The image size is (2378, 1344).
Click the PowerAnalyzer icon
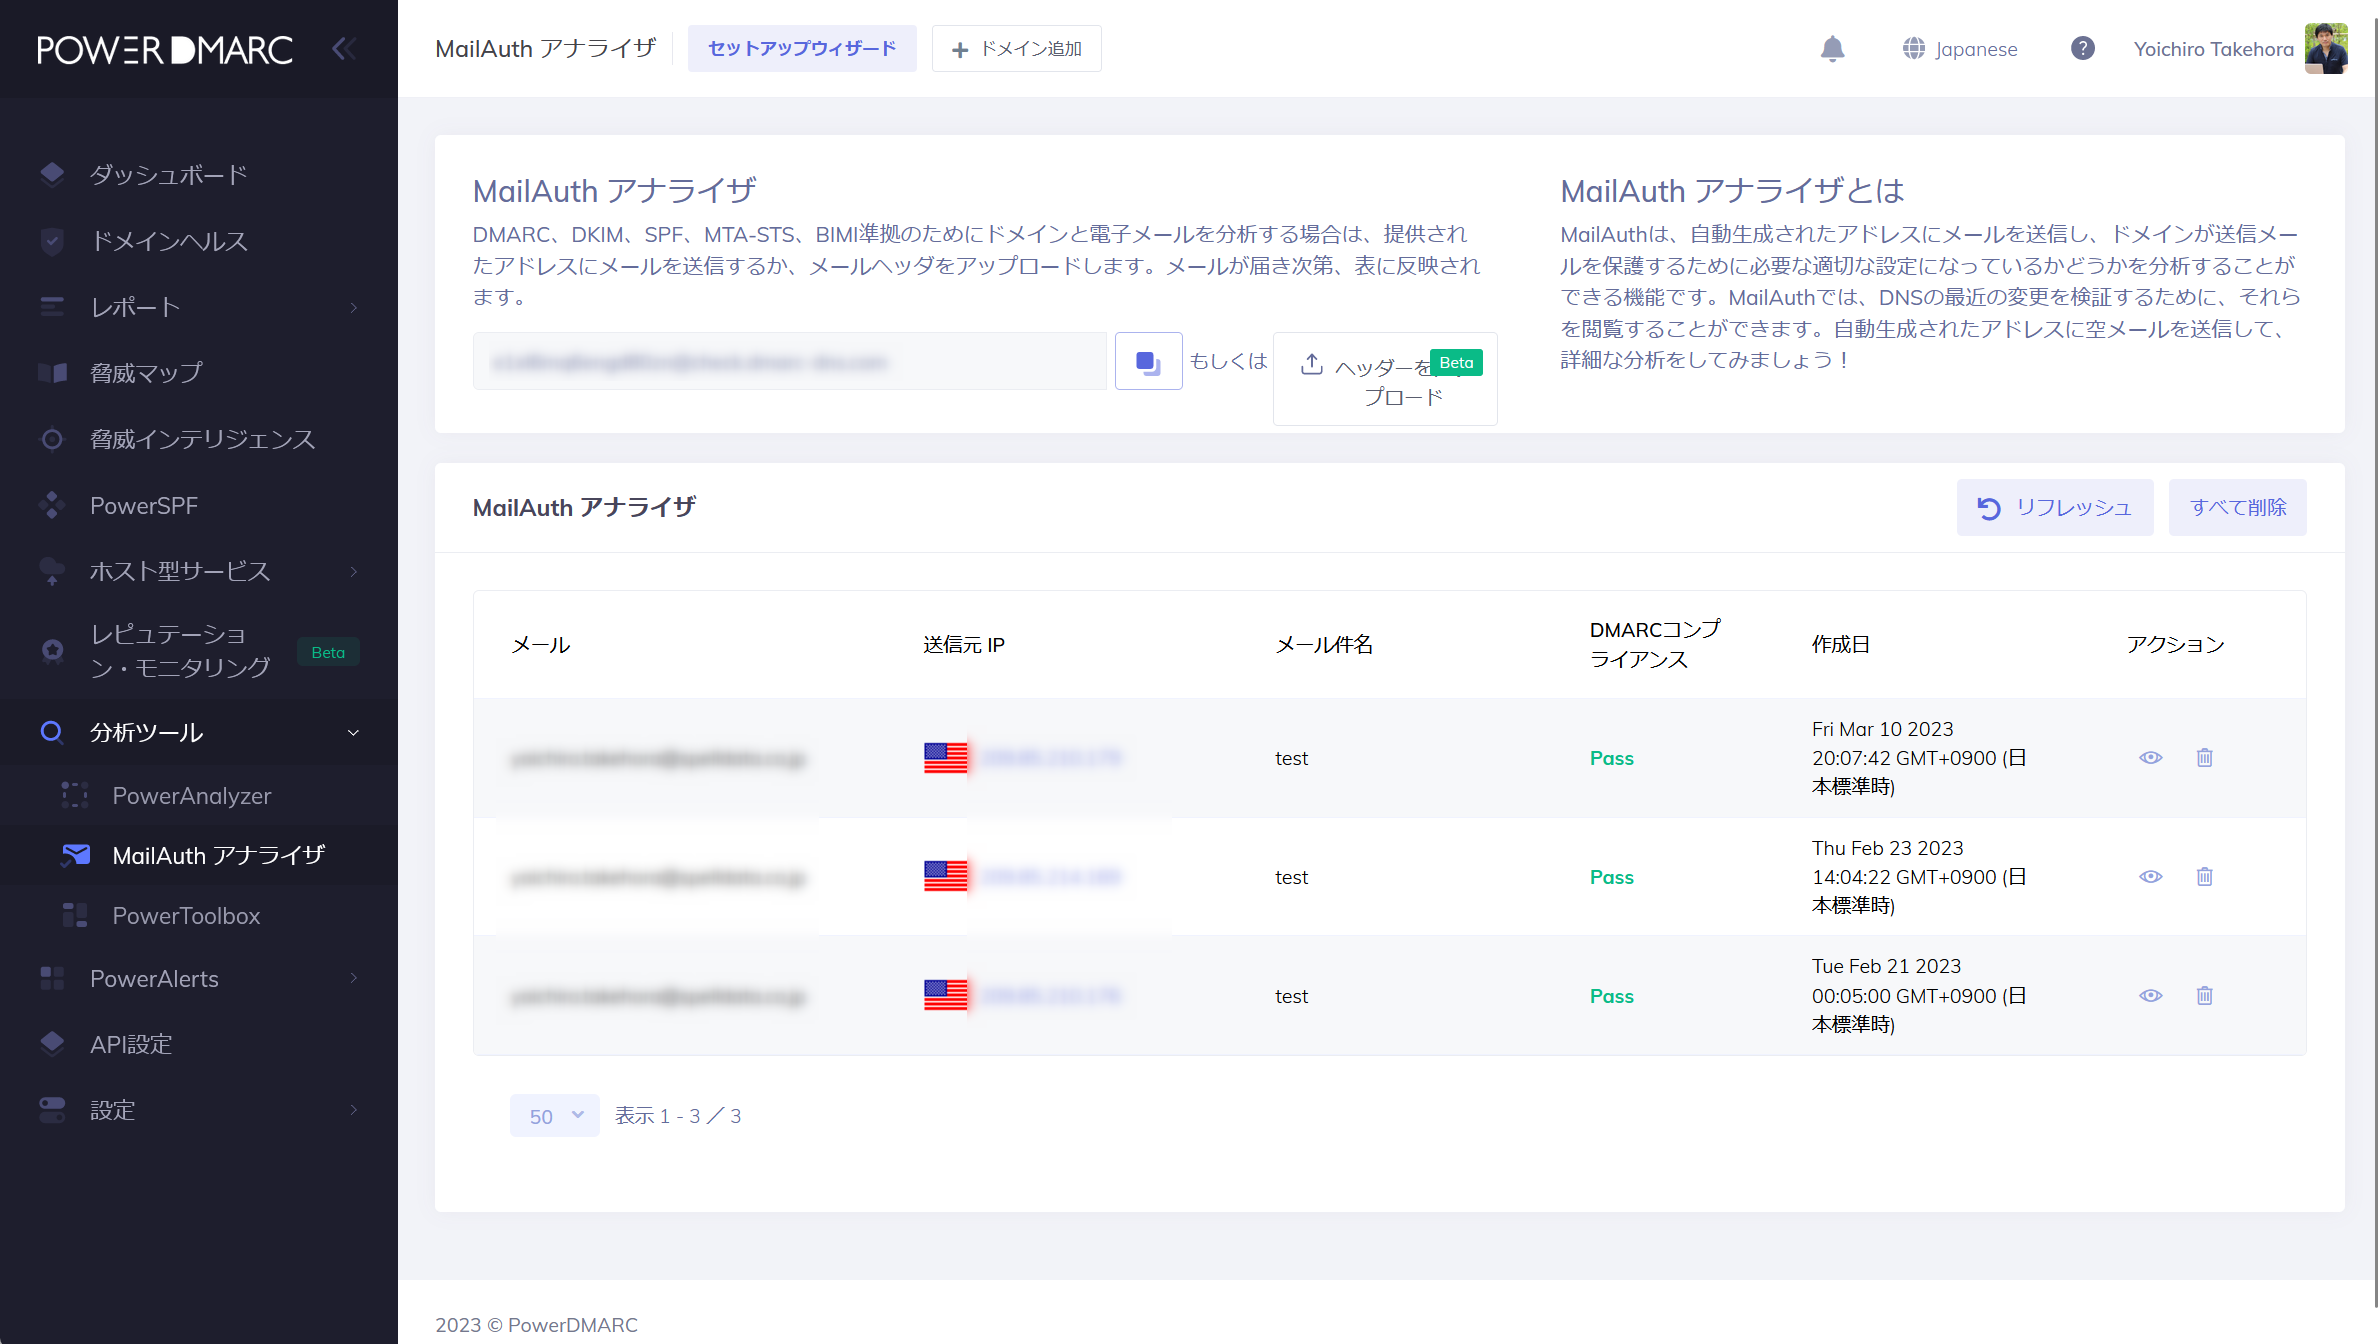coord(75,795)
